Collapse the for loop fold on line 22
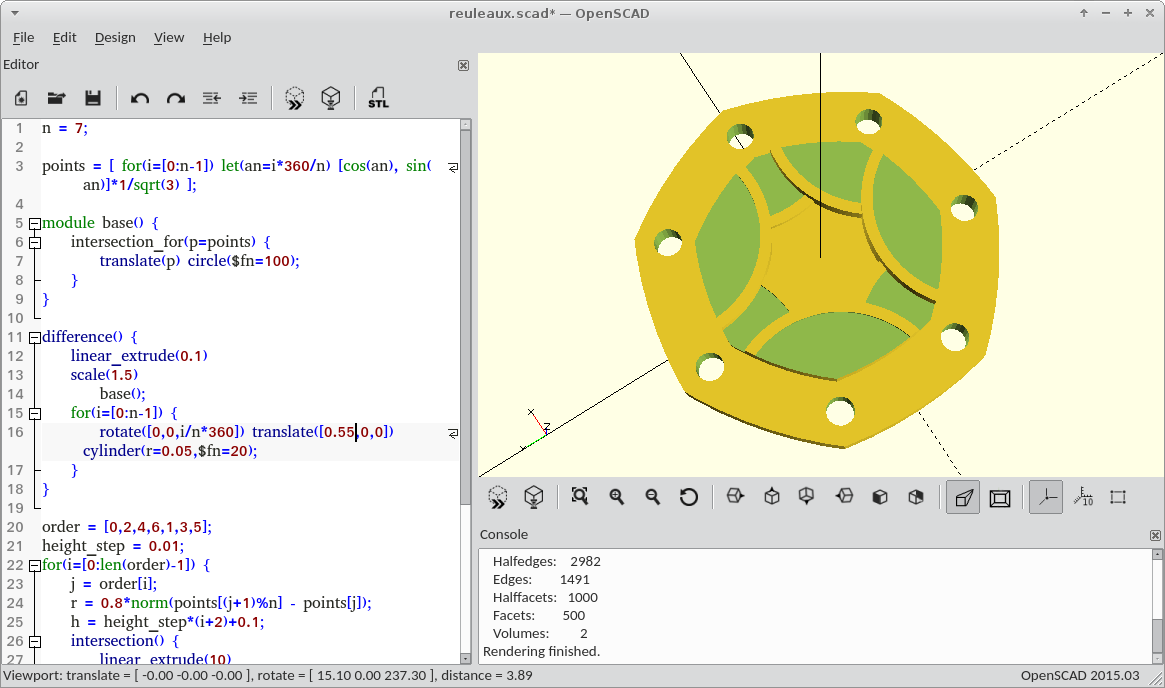Viewport: 1165px width, 688px height. click(35, 565)
